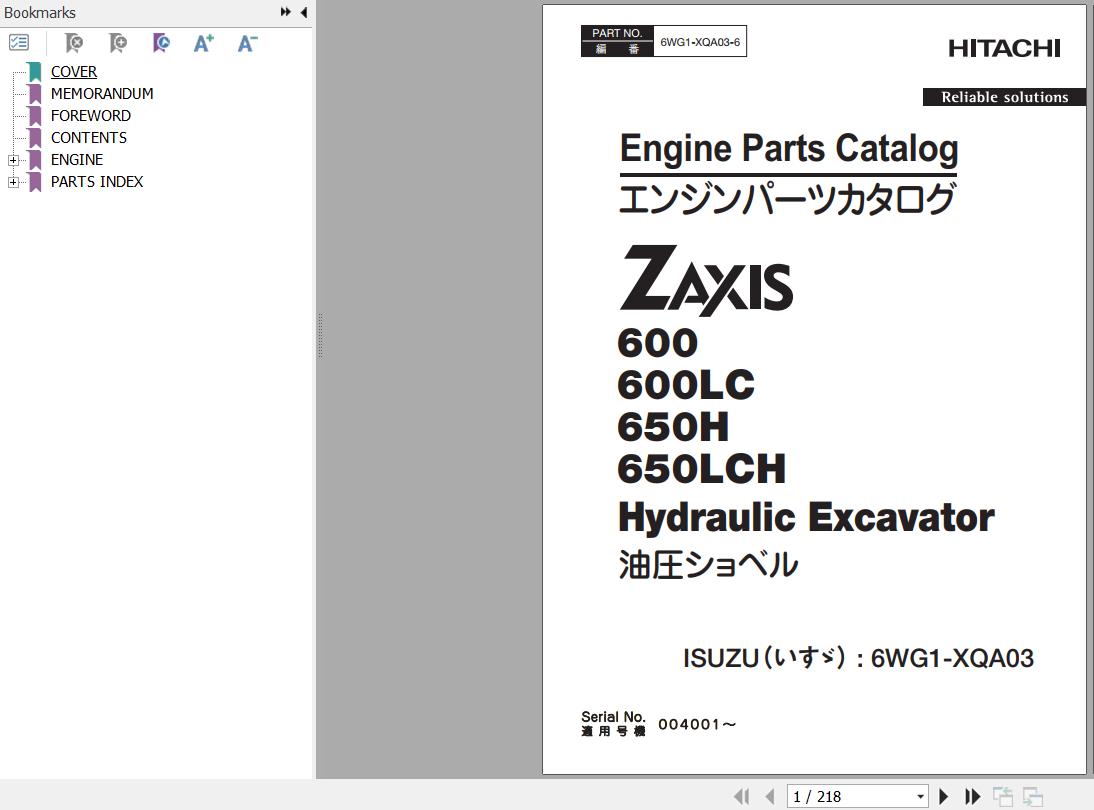Viewport: 1094px width, 810px height.
Task: Expand the PARTS INDEX bookmark node
Action: click(13, 182)
